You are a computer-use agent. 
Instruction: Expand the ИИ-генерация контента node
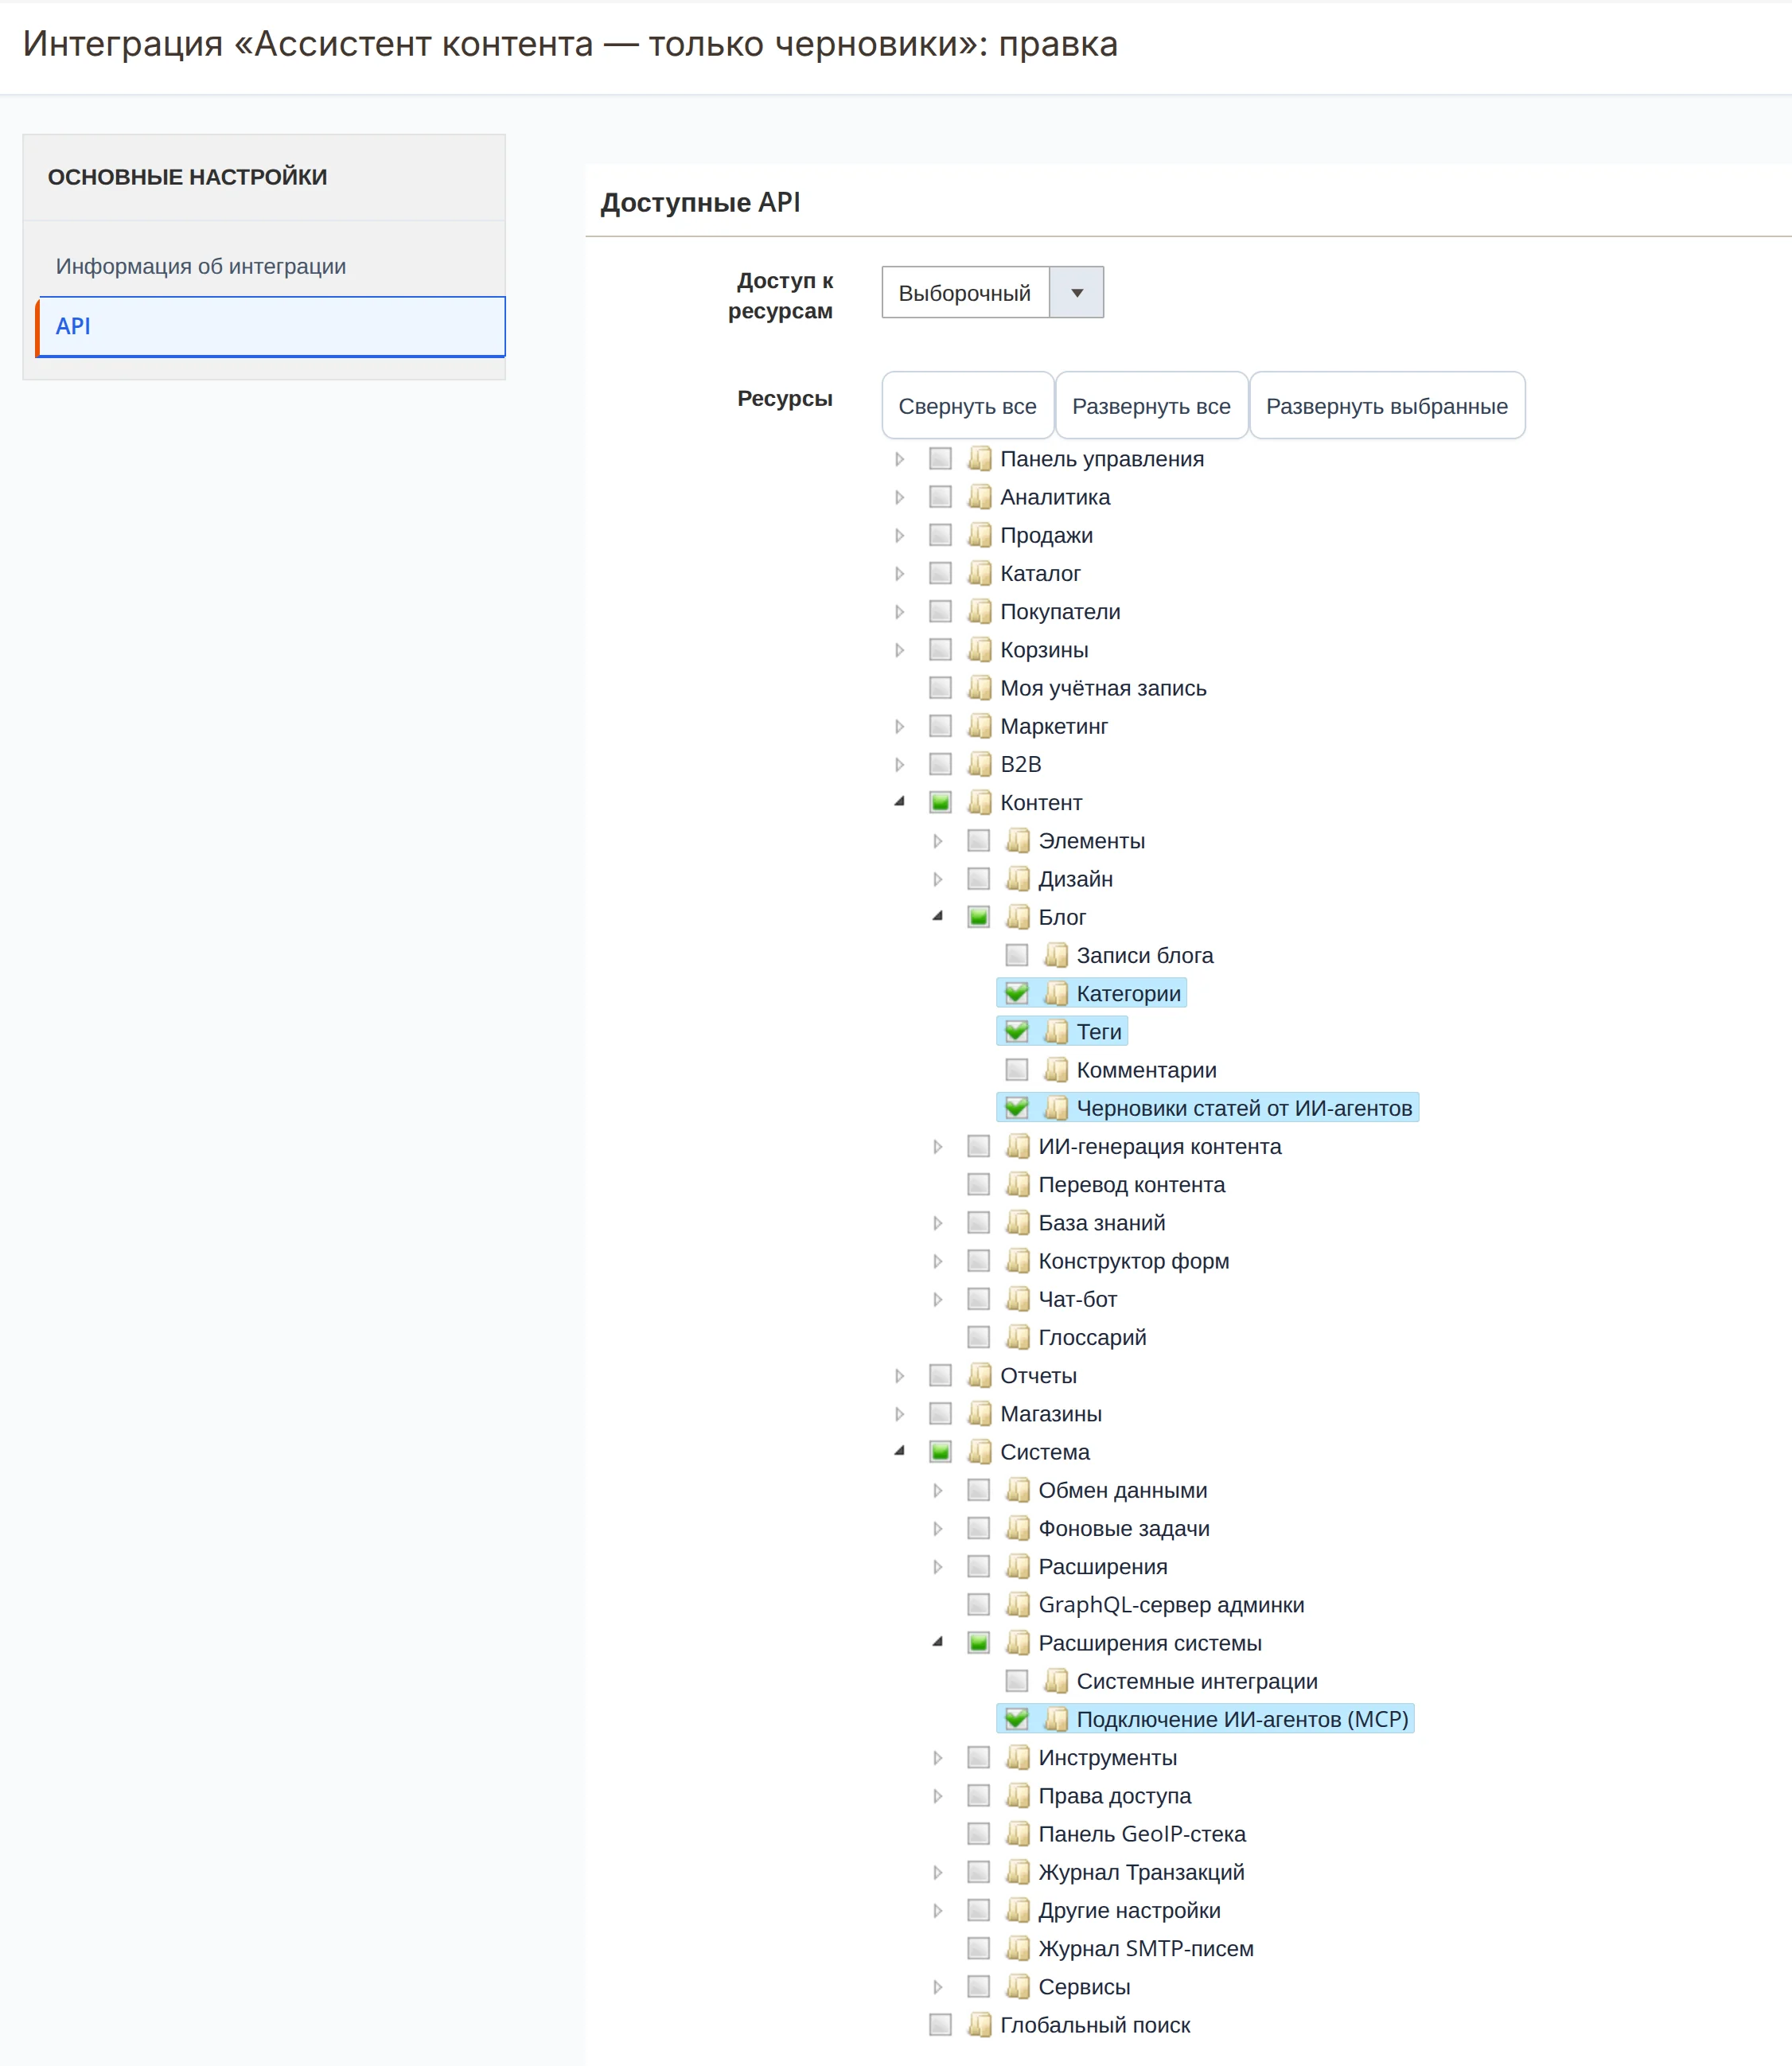(x=937, y=1146)
